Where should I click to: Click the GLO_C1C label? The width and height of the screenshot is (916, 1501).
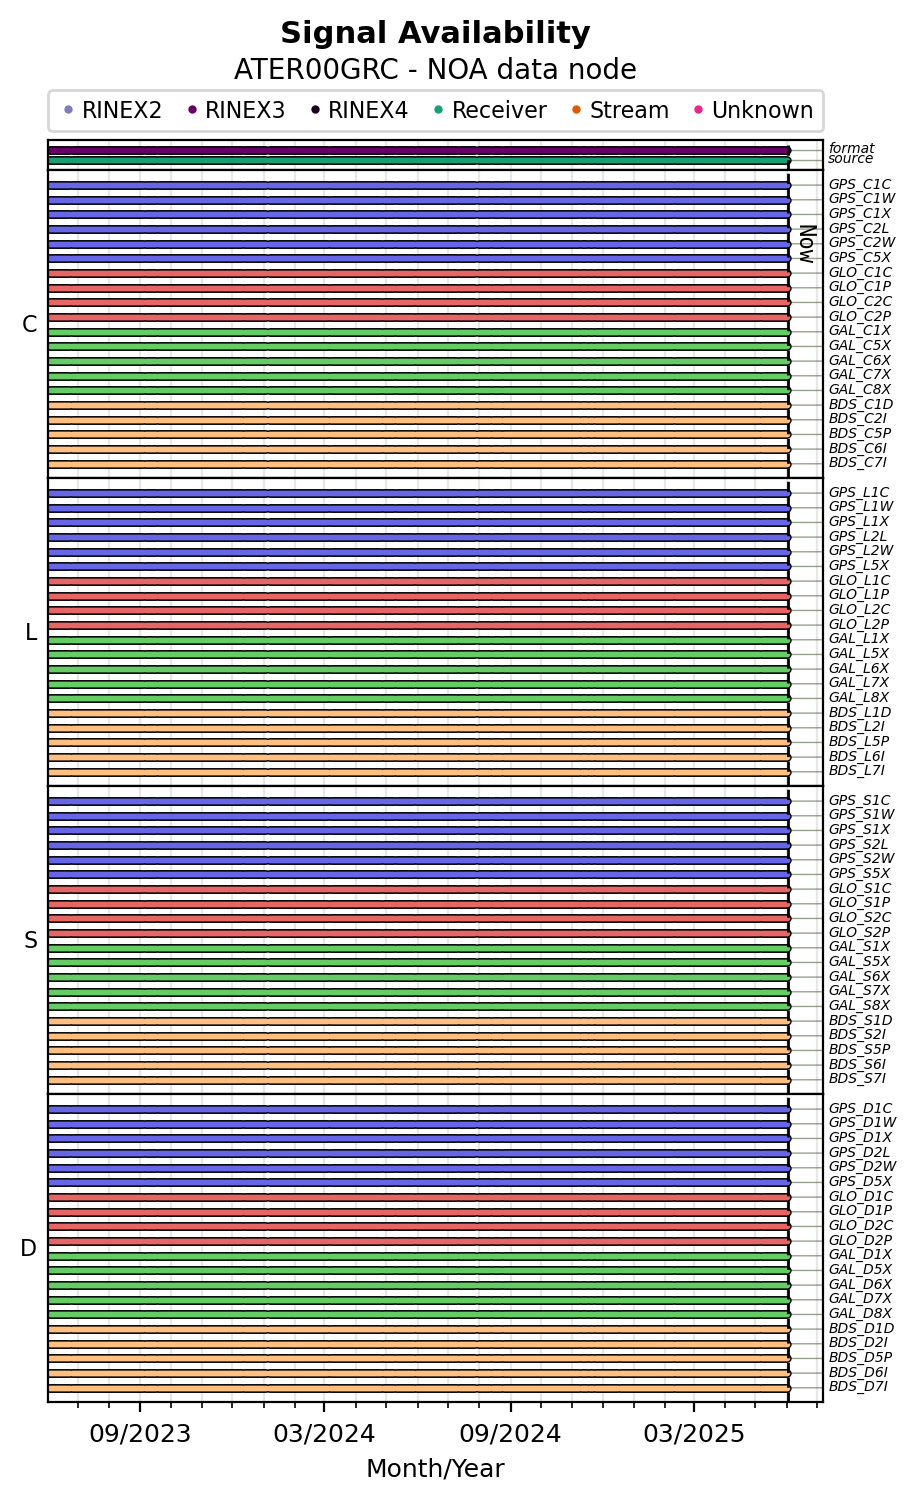click(860, 272)
